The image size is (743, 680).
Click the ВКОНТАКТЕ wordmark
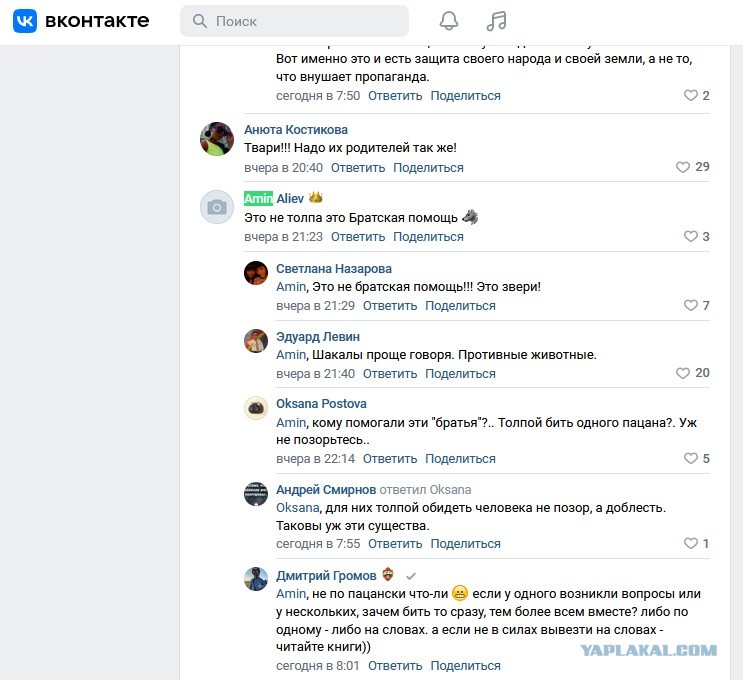(x=97, y=21)
